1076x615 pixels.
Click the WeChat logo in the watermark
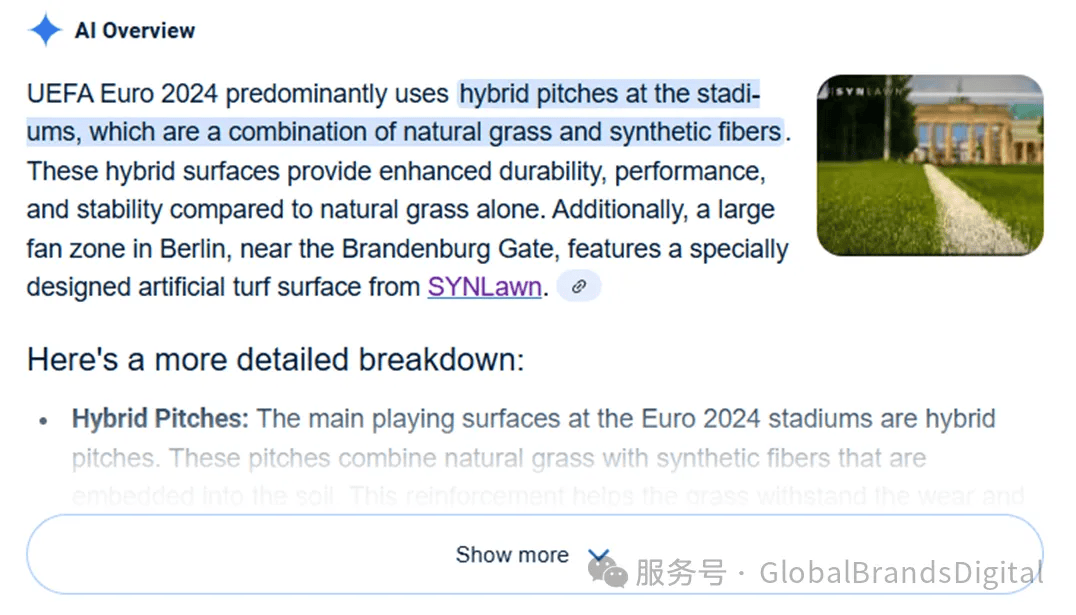coord(608,572)
